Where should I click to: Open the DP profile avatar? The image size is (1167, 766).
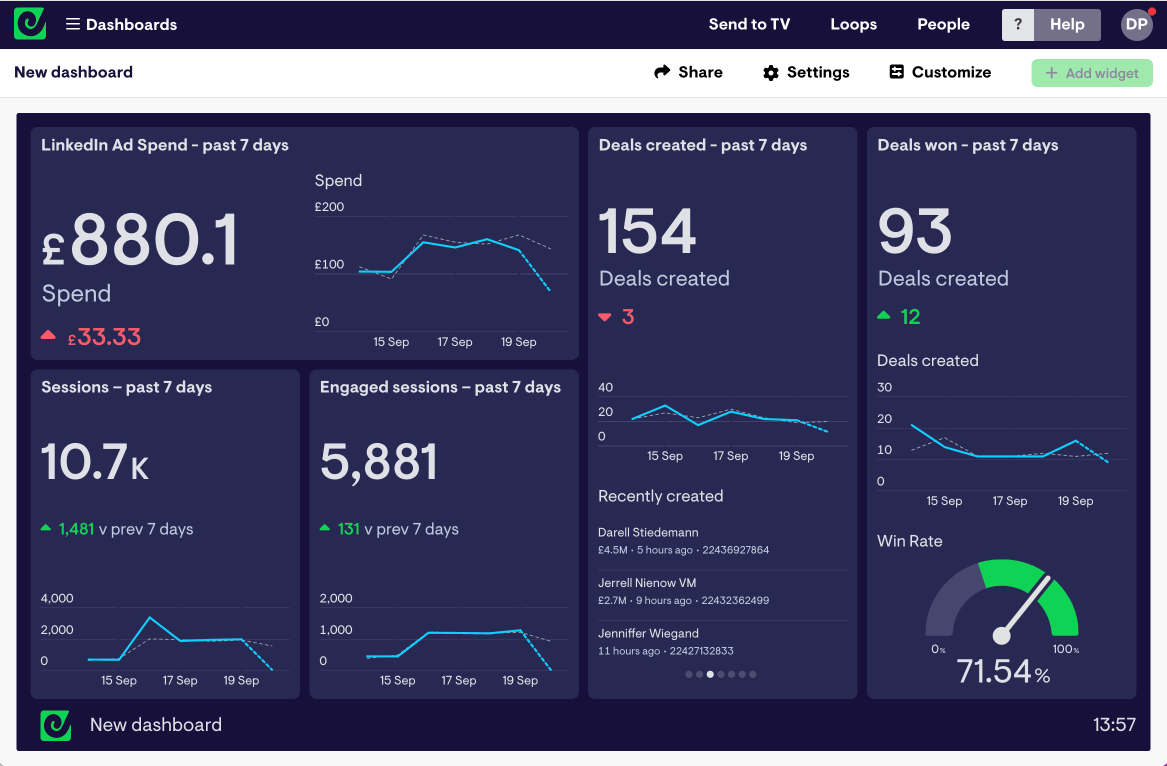pos(1136,24)
